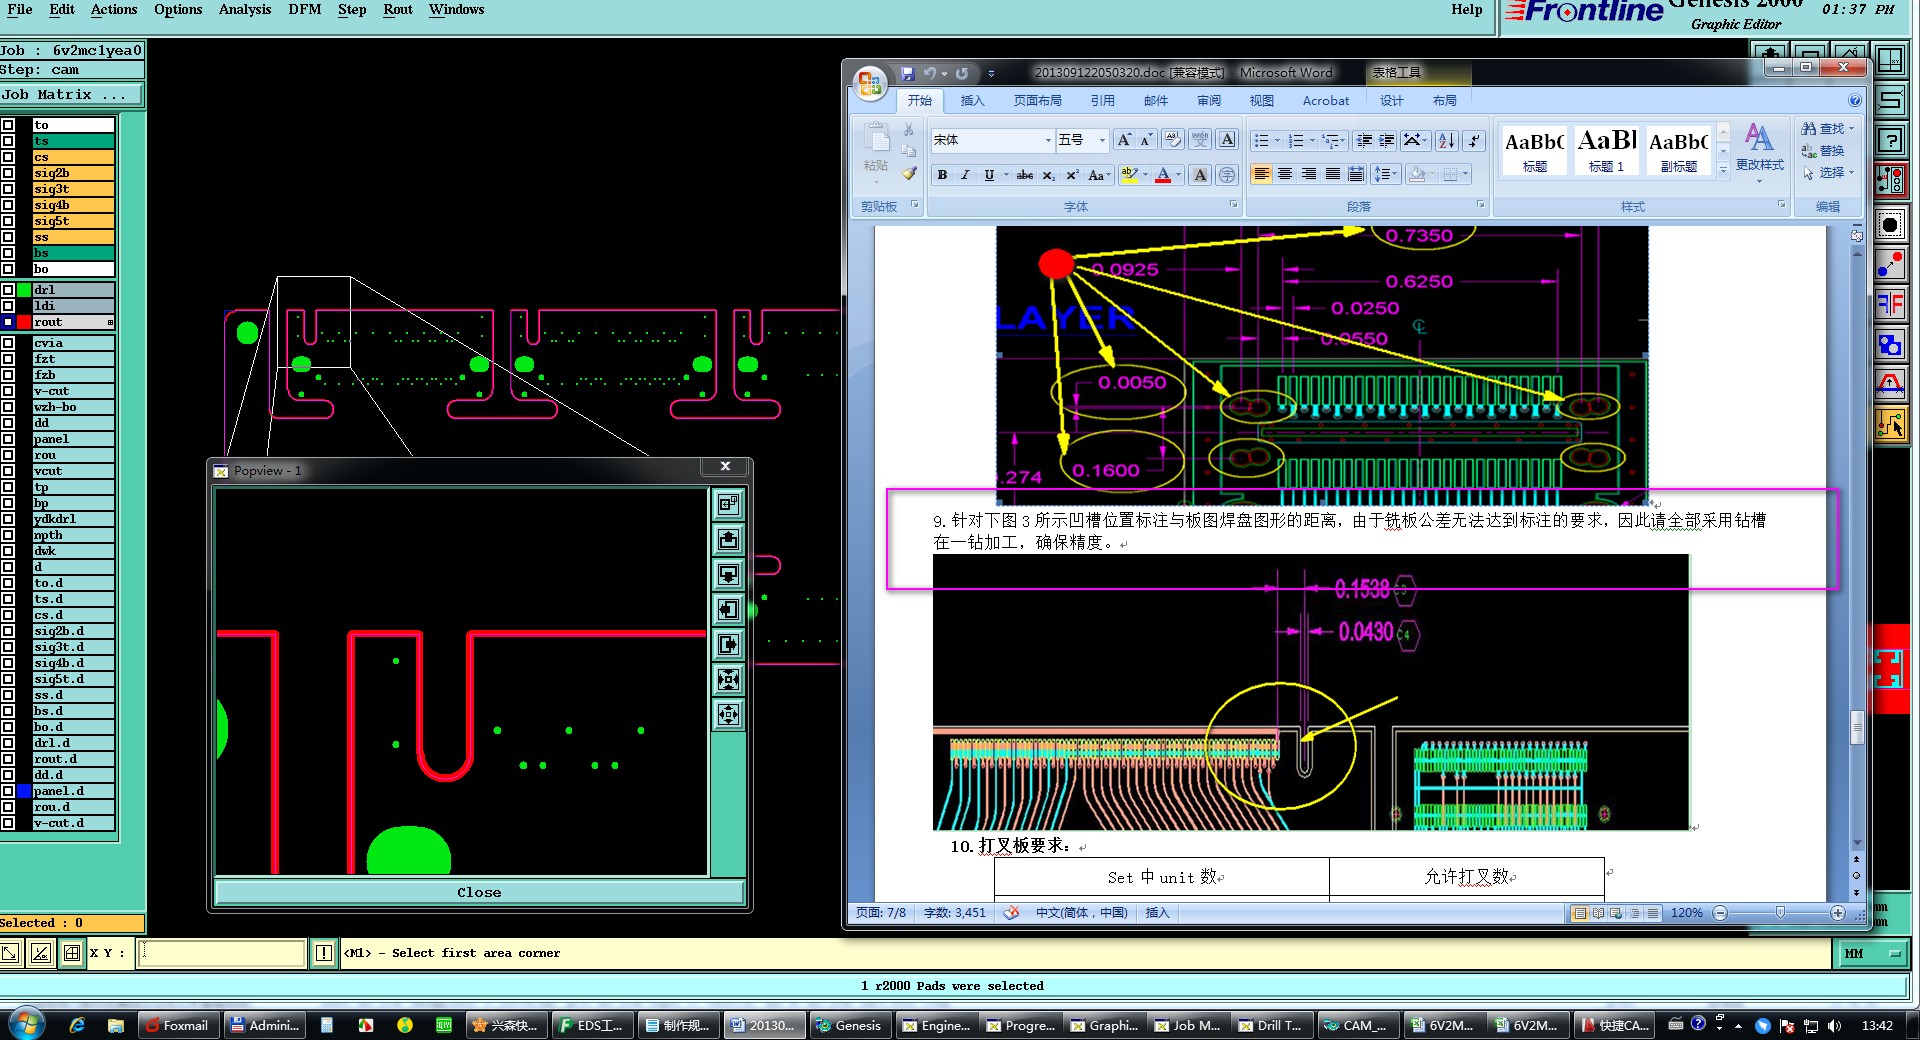1920x1040 pixels.
Task: Toggle checkbox for panel layer
Action: pyautogui.click(x=8, y=439)
